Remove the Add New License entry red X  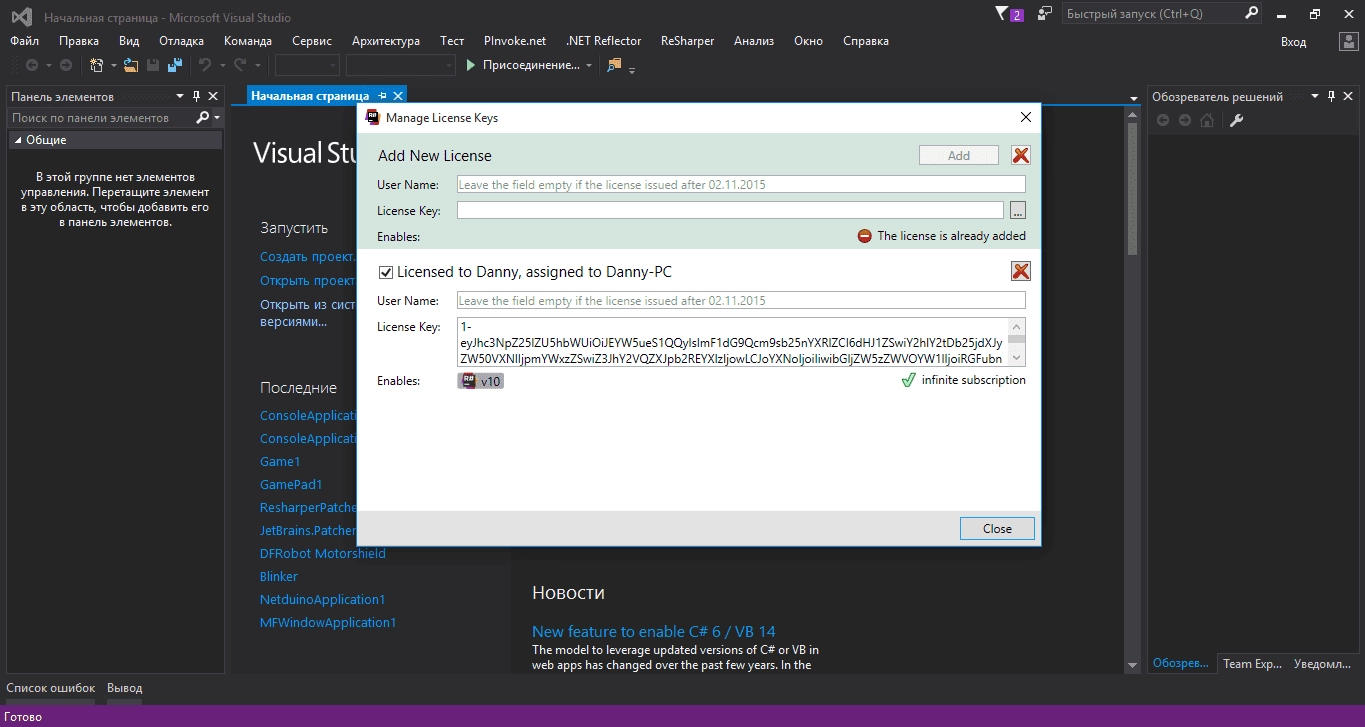point(1020,155)
